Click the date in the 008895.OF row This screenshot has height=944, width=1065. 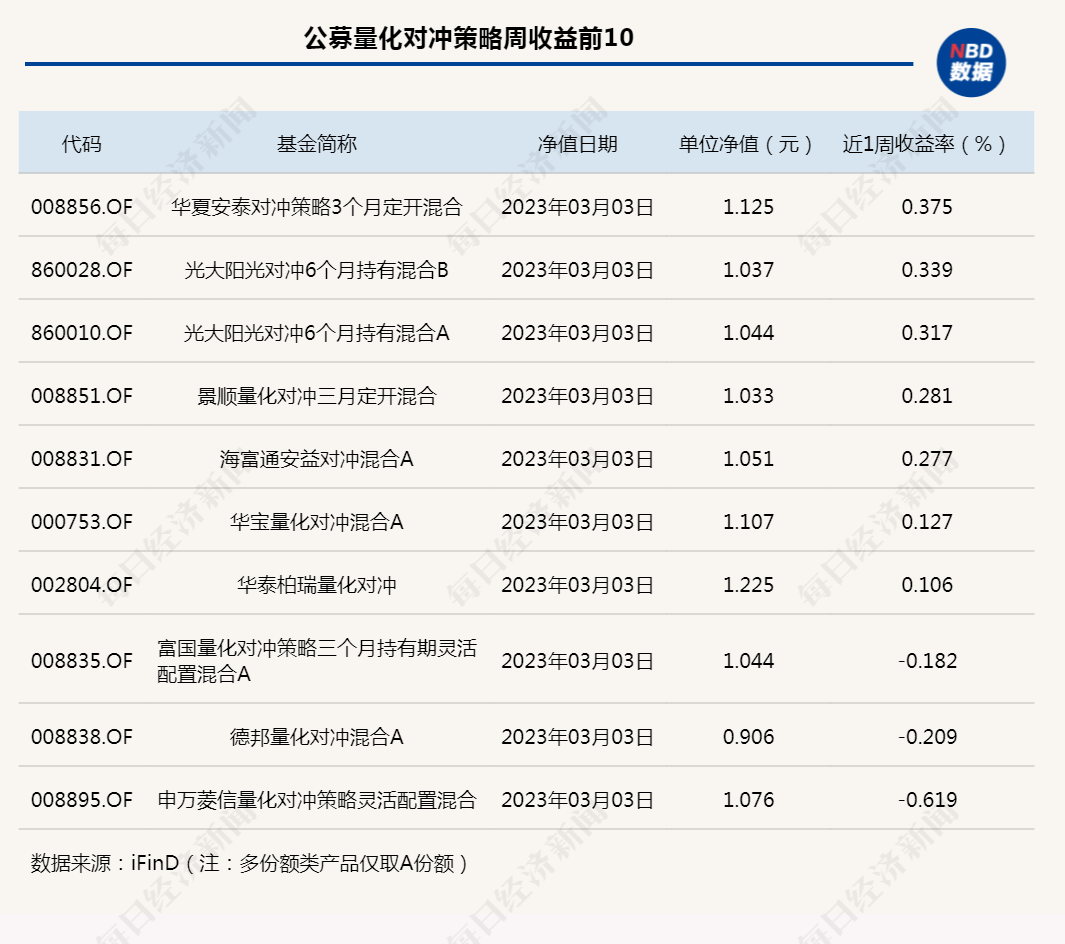[577, 800]
